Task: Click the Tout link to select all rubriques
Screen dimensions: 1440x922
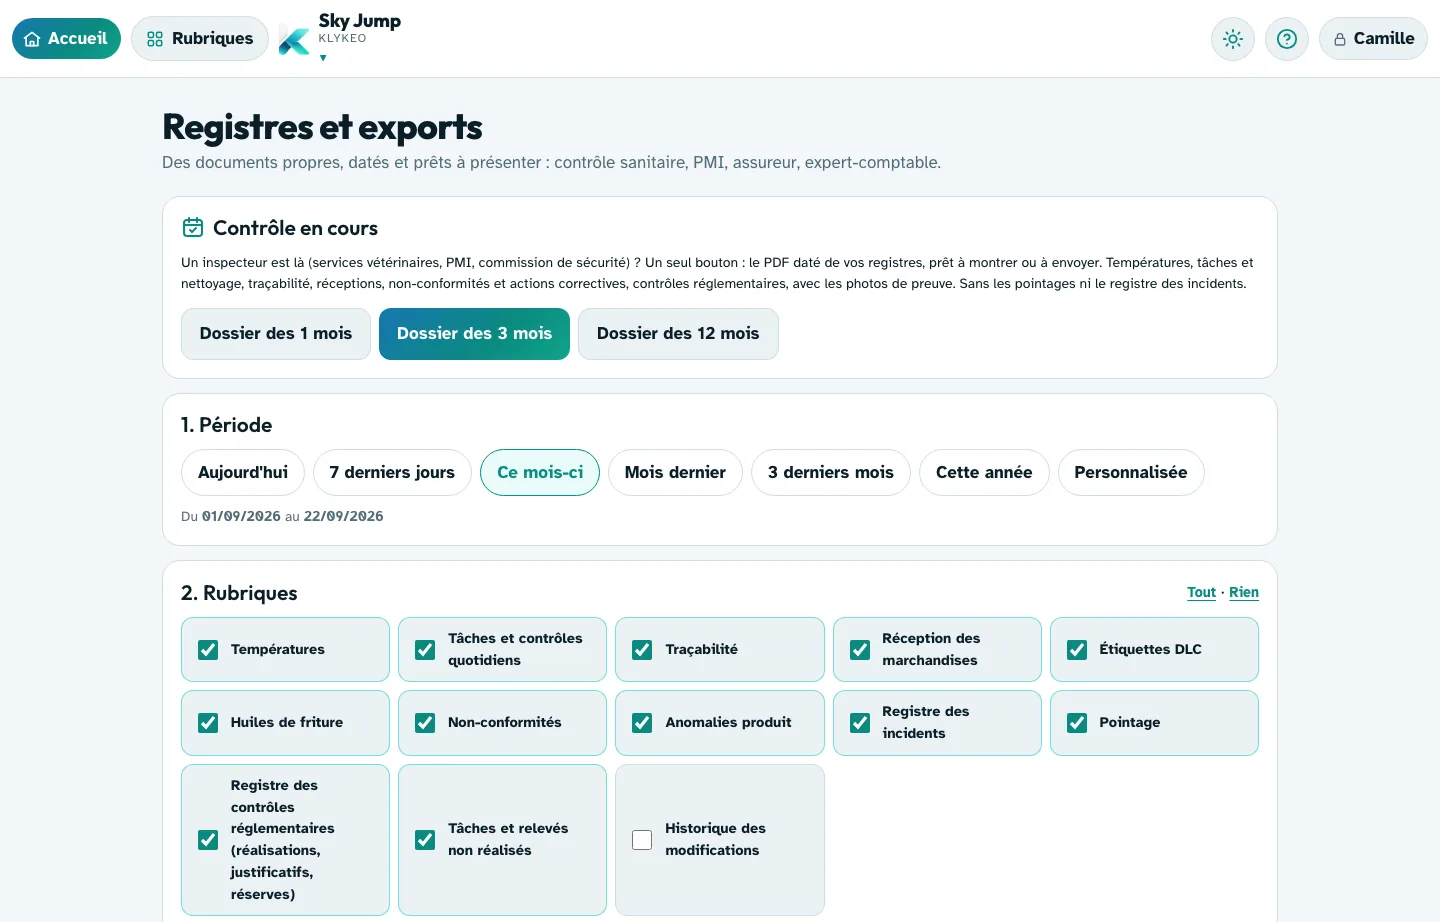Action: (x=1201, y=592)
